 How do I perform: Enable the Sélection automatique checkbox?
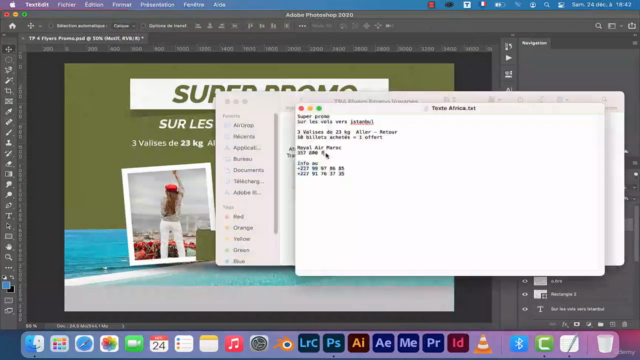tap(51, 26)
